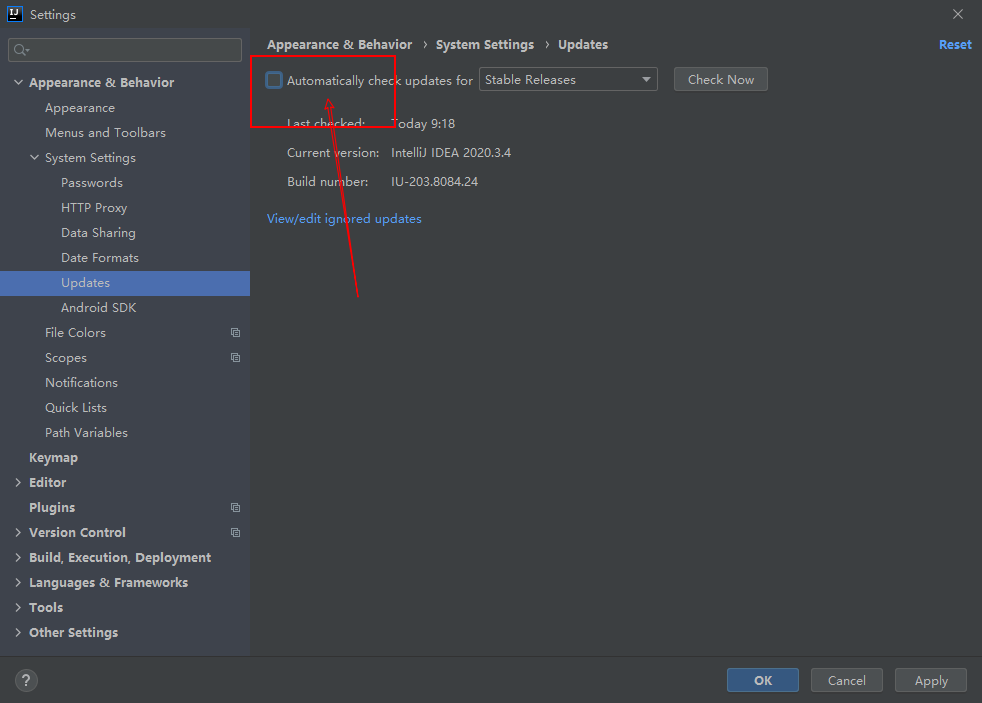This screenshot has height=703, width=982.
Task: Click the Apply button
Action: coord(931,680)
